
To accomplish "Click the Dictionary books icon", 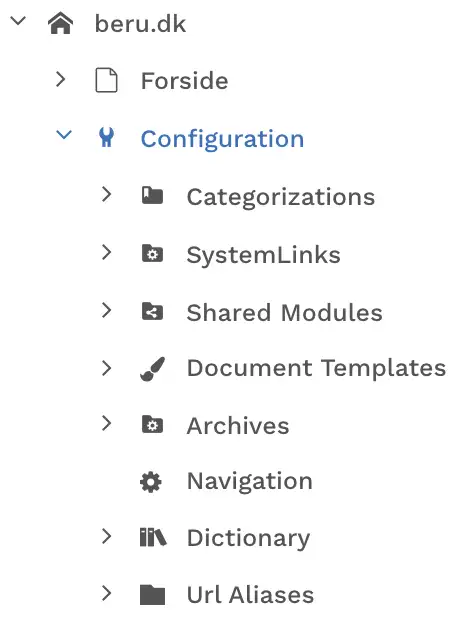I will [153, 537].
